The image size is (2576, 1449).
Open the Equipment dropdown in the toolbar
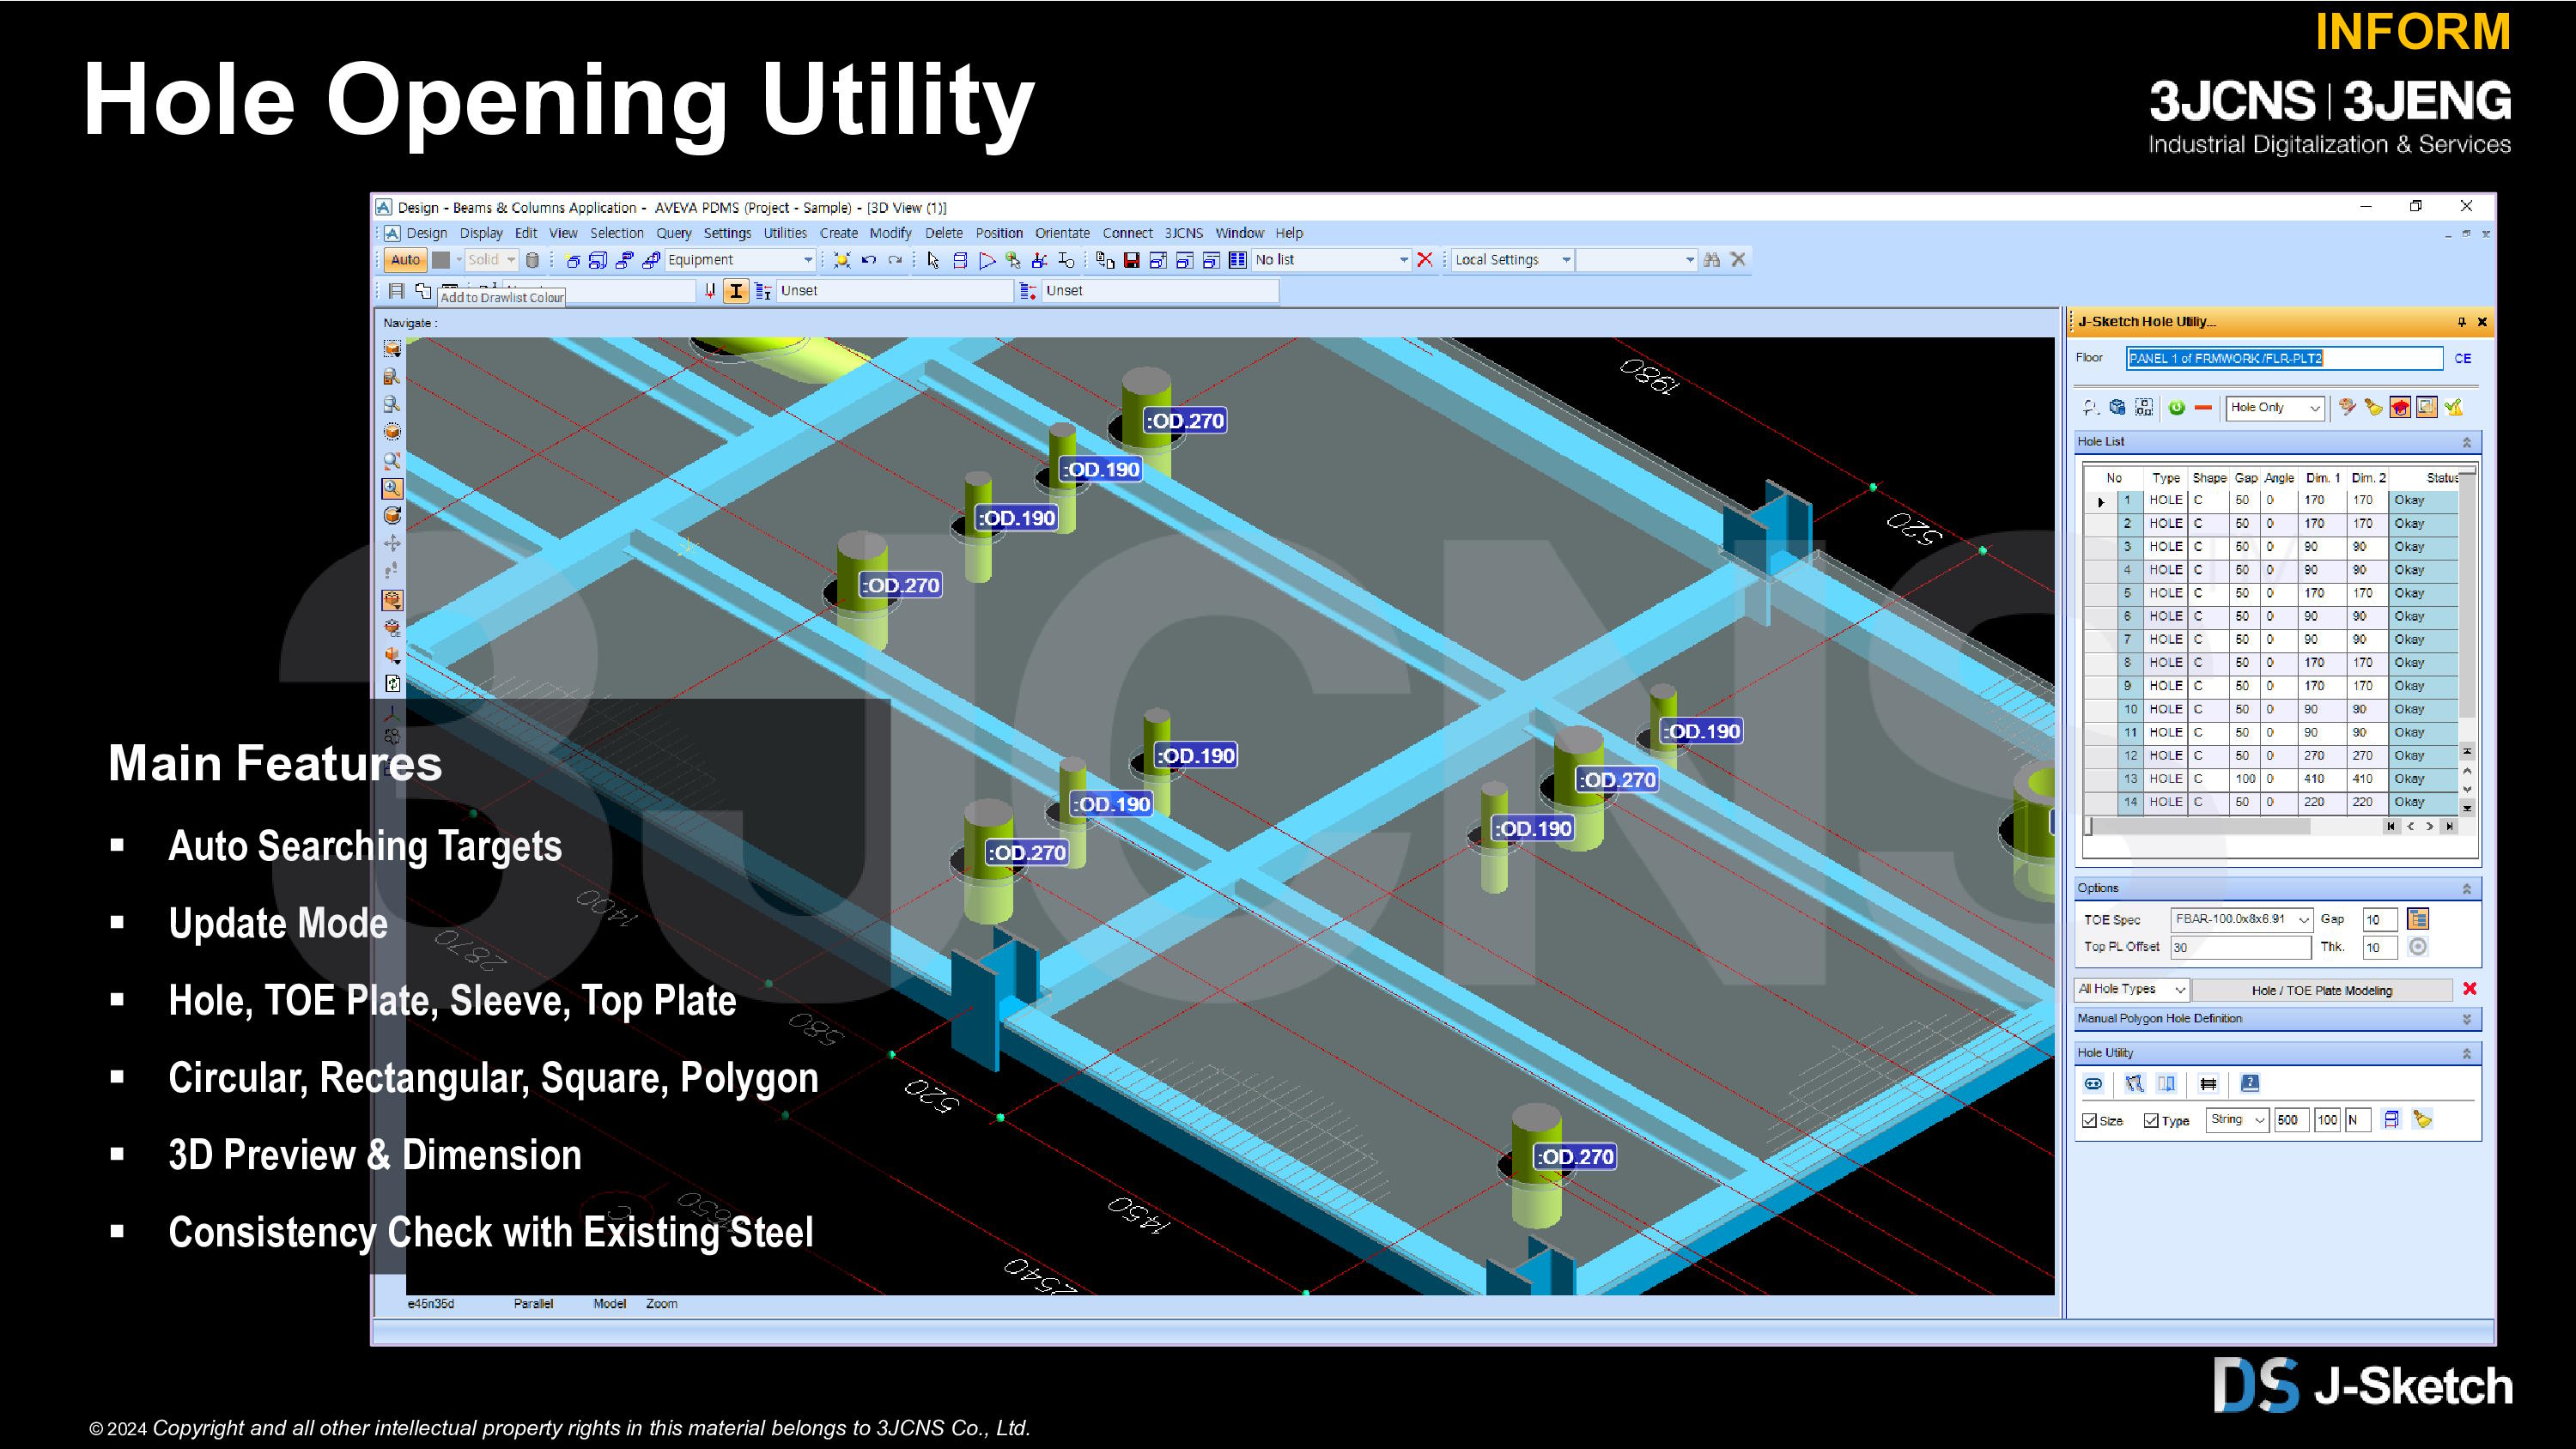pos(740,260)
